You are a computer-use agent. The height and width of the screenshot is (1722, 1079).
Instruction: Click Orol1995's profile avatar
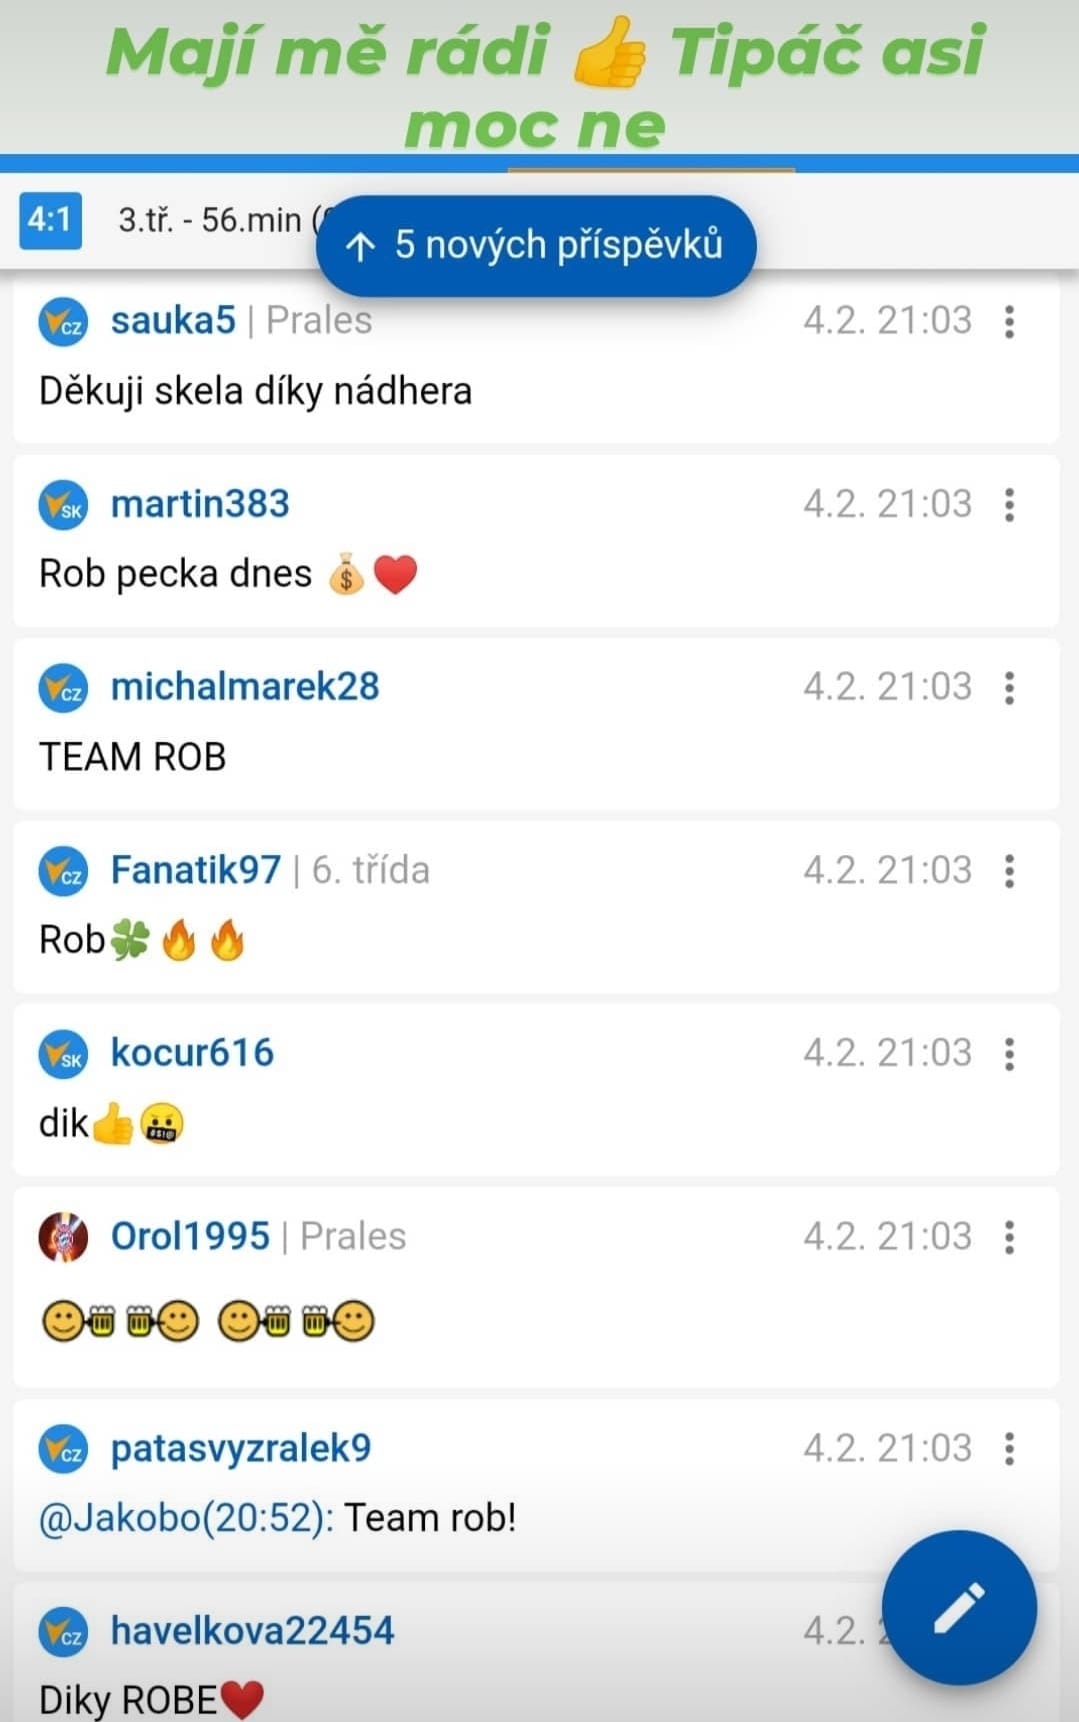click(x=63, y=1237)
